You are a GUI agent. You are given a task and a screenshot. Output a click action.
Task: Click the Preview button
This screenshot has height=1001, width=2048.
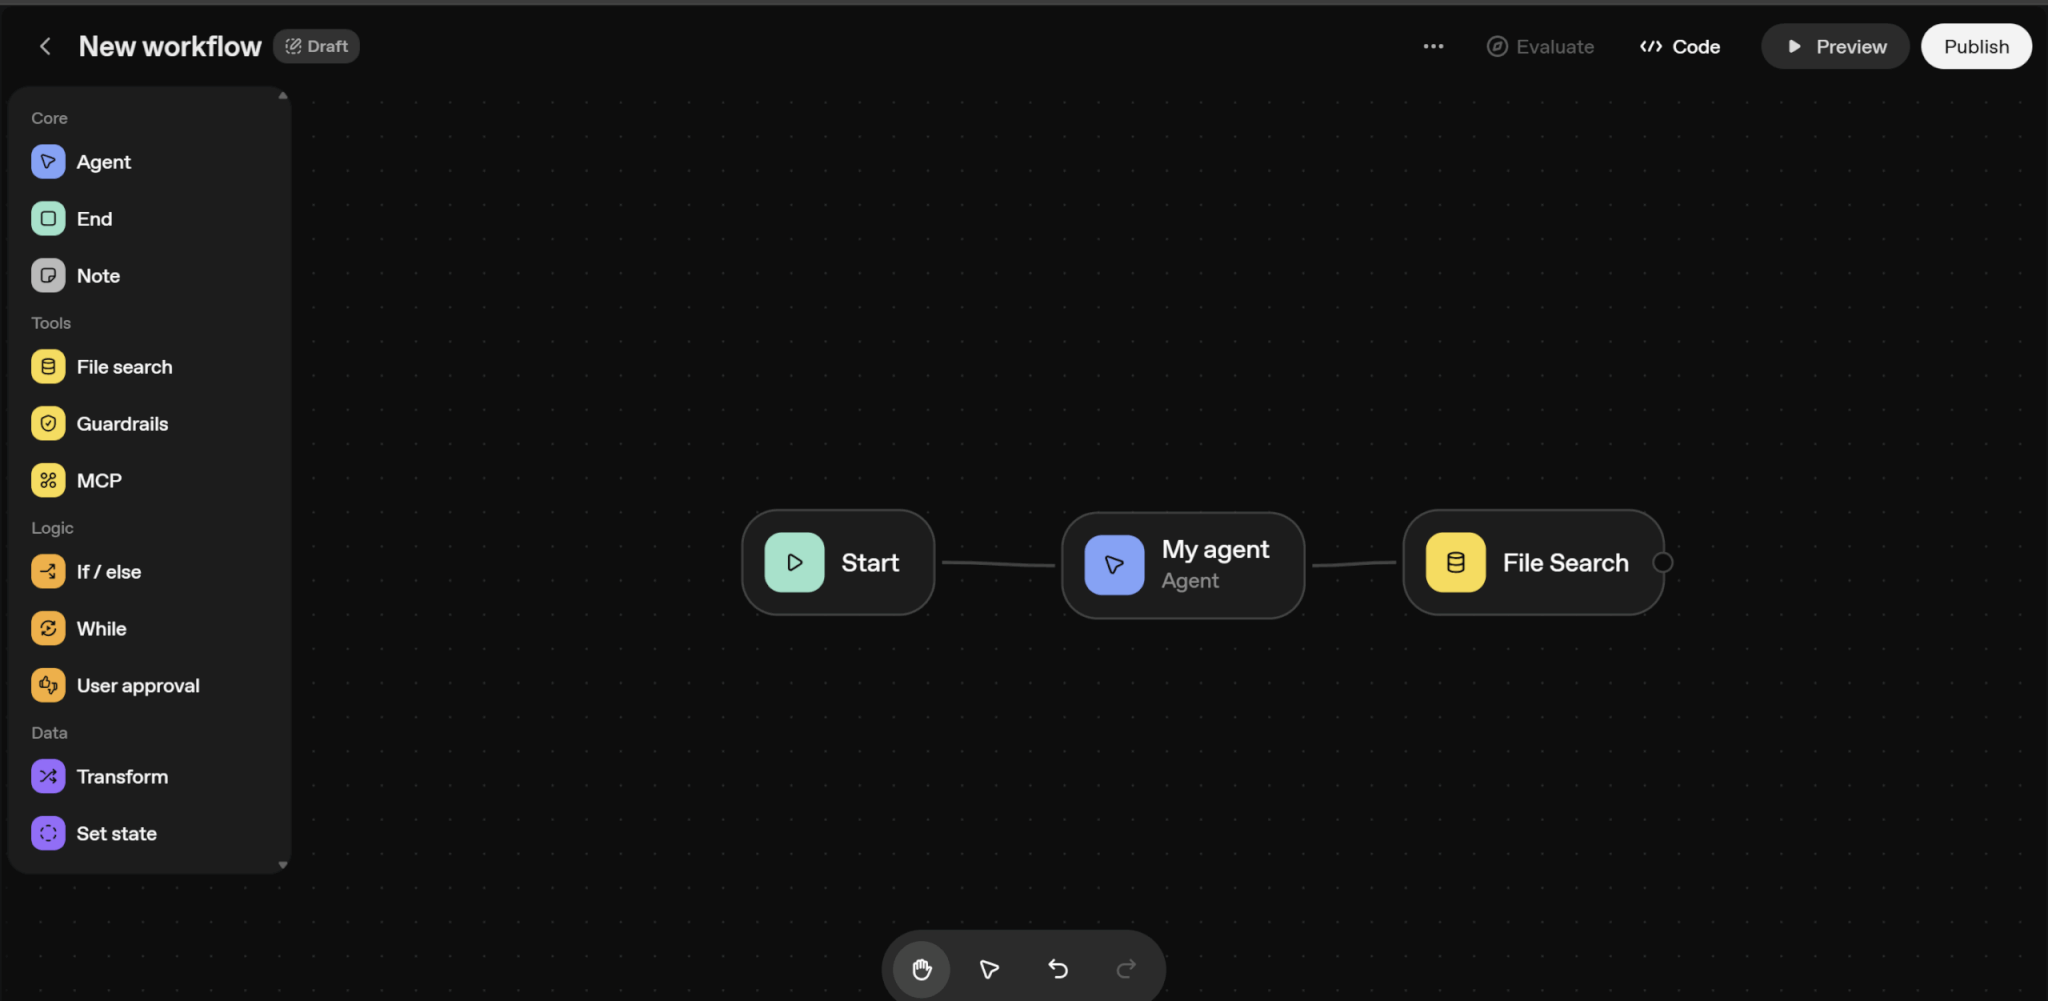(x=1835, y=47)
